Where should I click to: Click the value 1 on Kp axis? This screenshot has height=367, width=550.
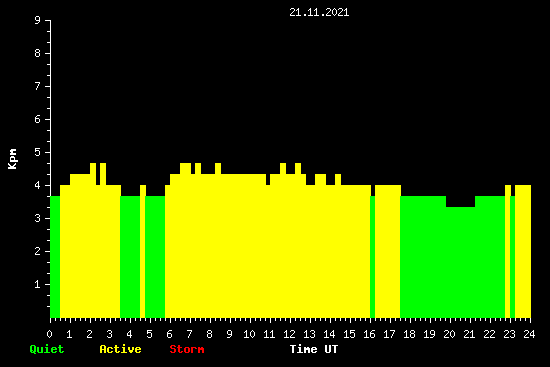click(38, 284)
